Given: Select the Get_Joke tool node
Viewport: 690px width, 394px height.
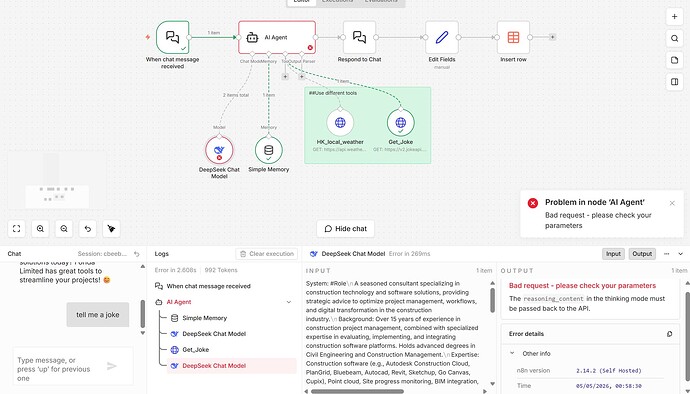Looking at the screenshot, I should point(400,123).
